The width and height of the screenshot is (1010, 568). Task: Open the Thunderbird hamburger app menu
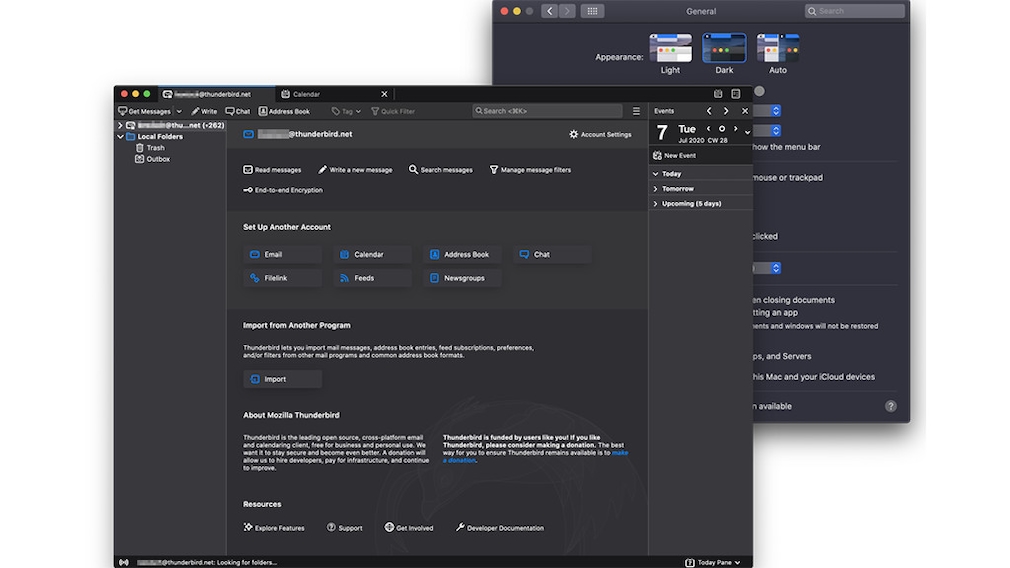coord(636,111)
